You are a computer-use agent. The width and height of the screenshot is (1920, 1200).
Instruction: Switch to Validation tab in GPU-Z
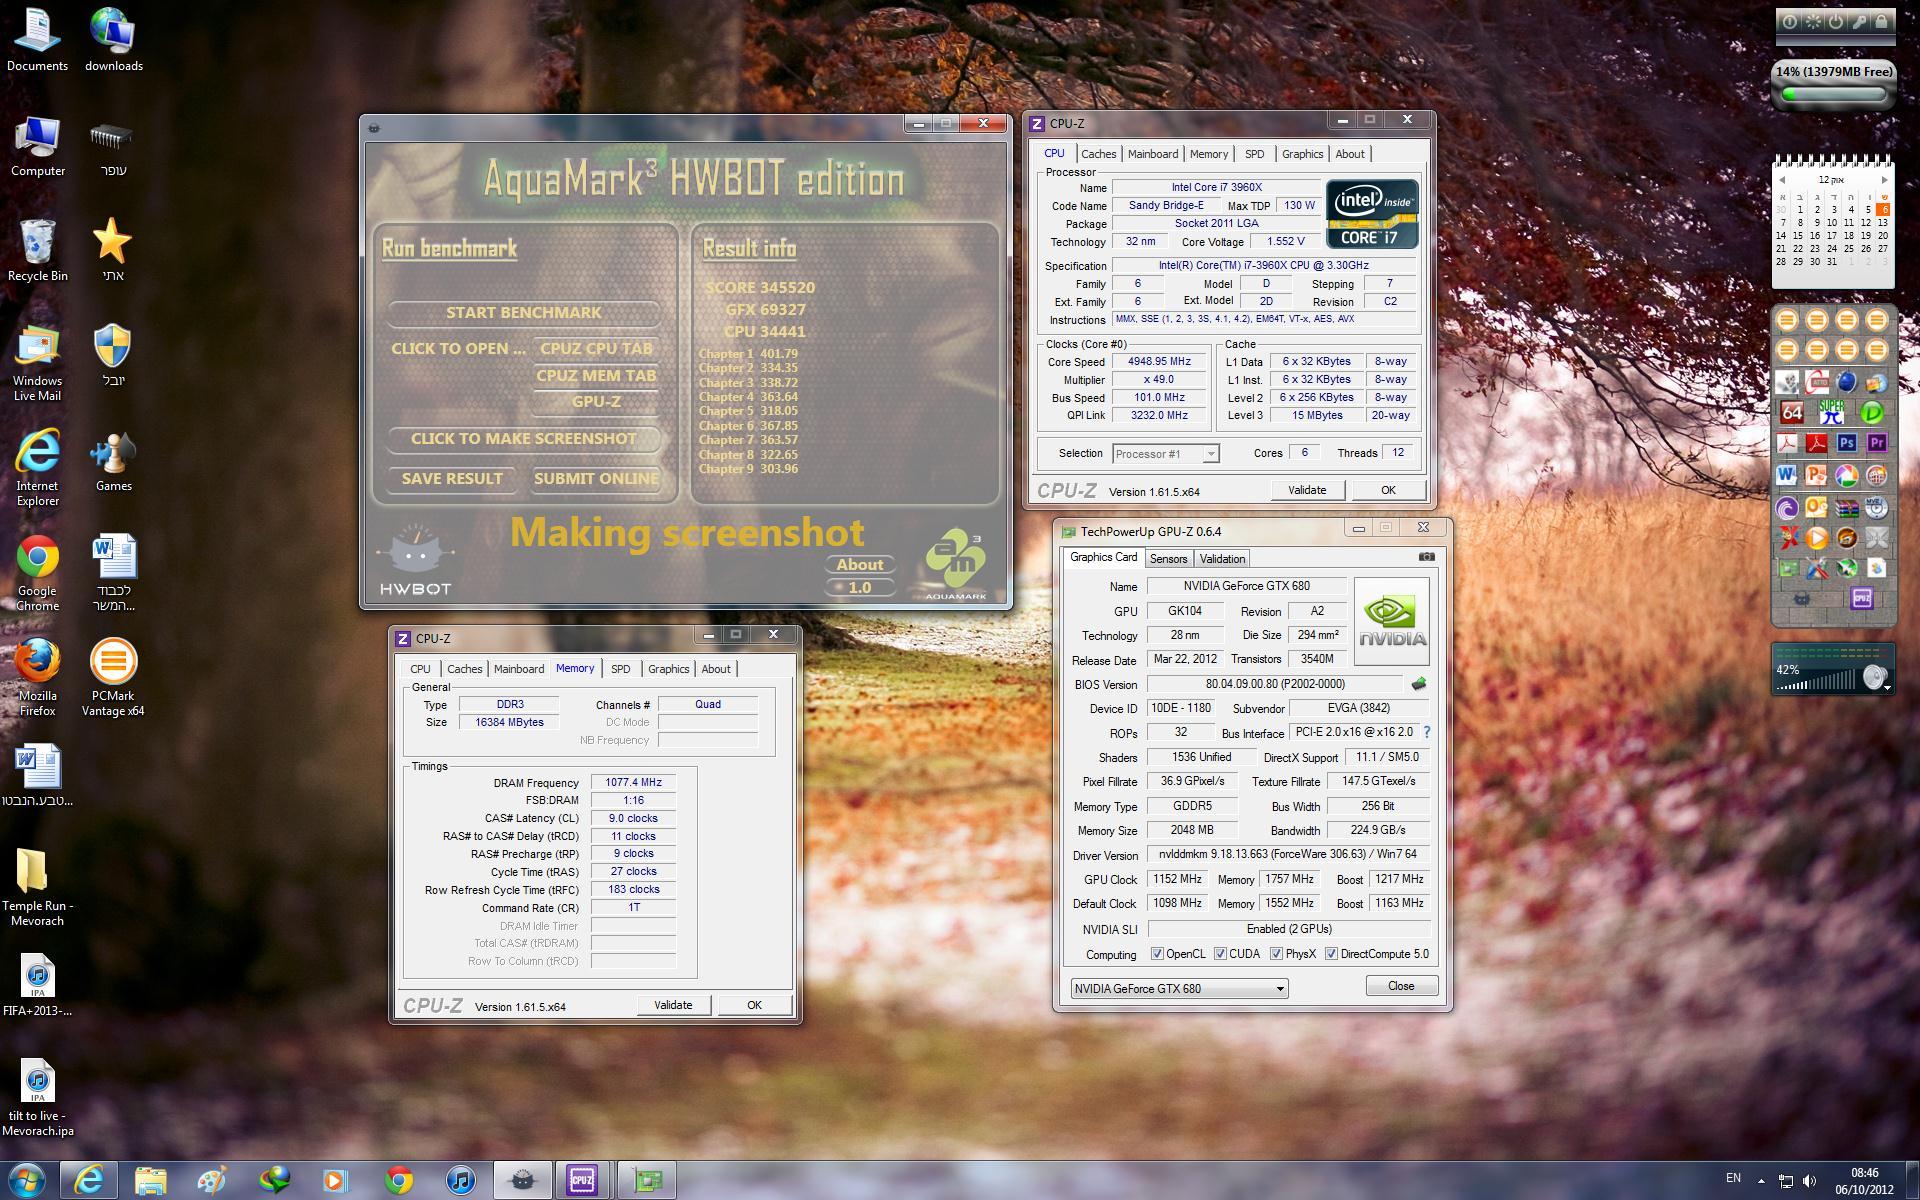point(1222,559)
